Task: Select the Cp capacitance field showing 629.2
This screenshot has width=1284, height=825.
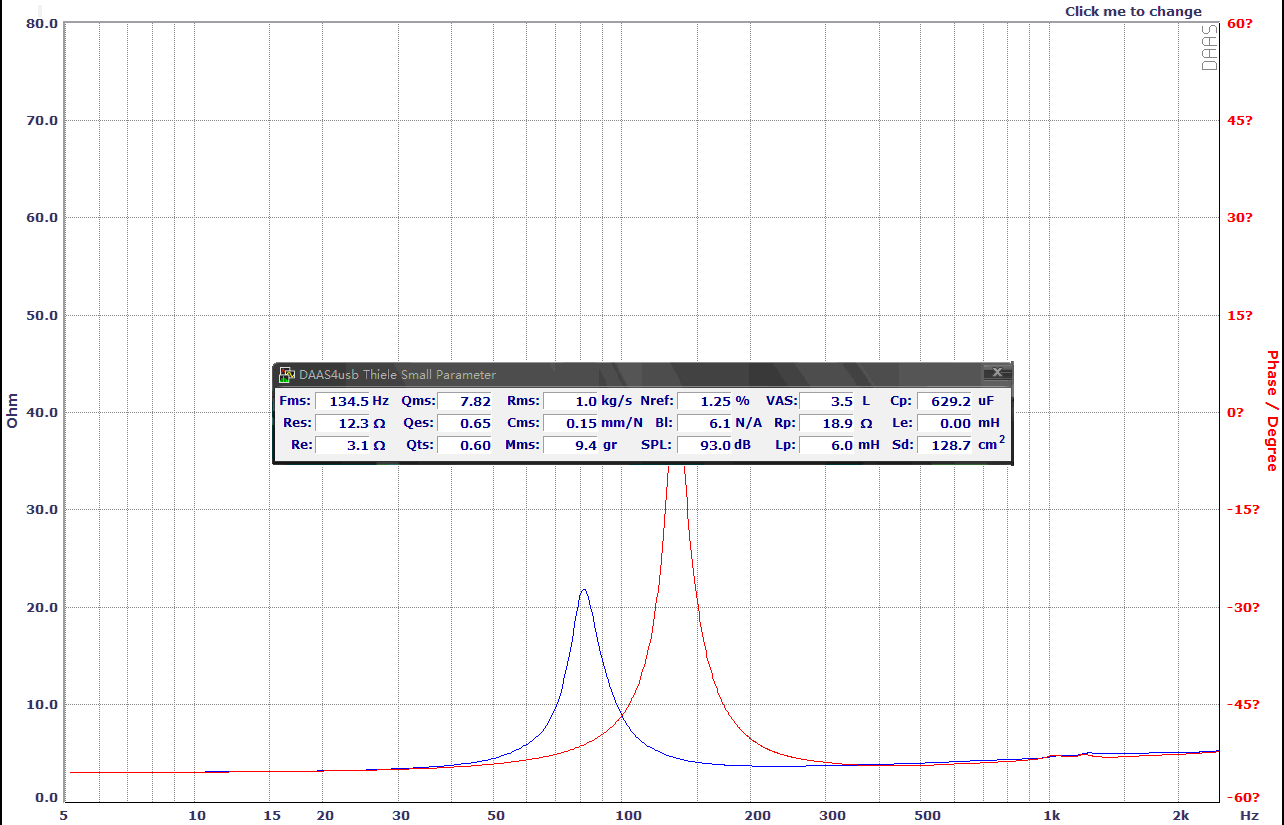Action: pyautogui.click(x=944, y=401)
